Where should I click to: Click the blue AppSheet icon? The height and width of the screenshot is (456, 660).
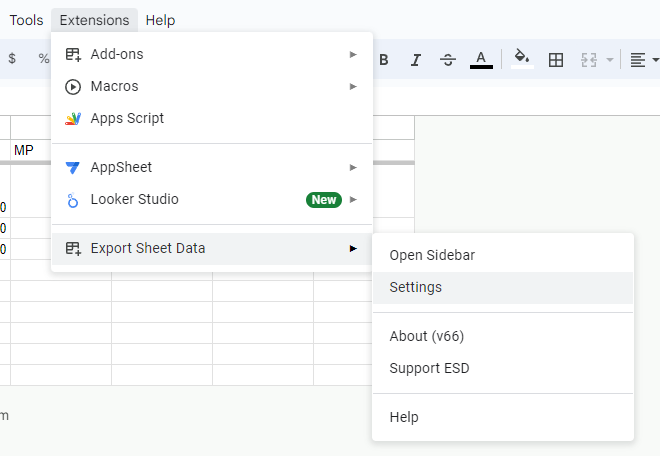(72, 168)
